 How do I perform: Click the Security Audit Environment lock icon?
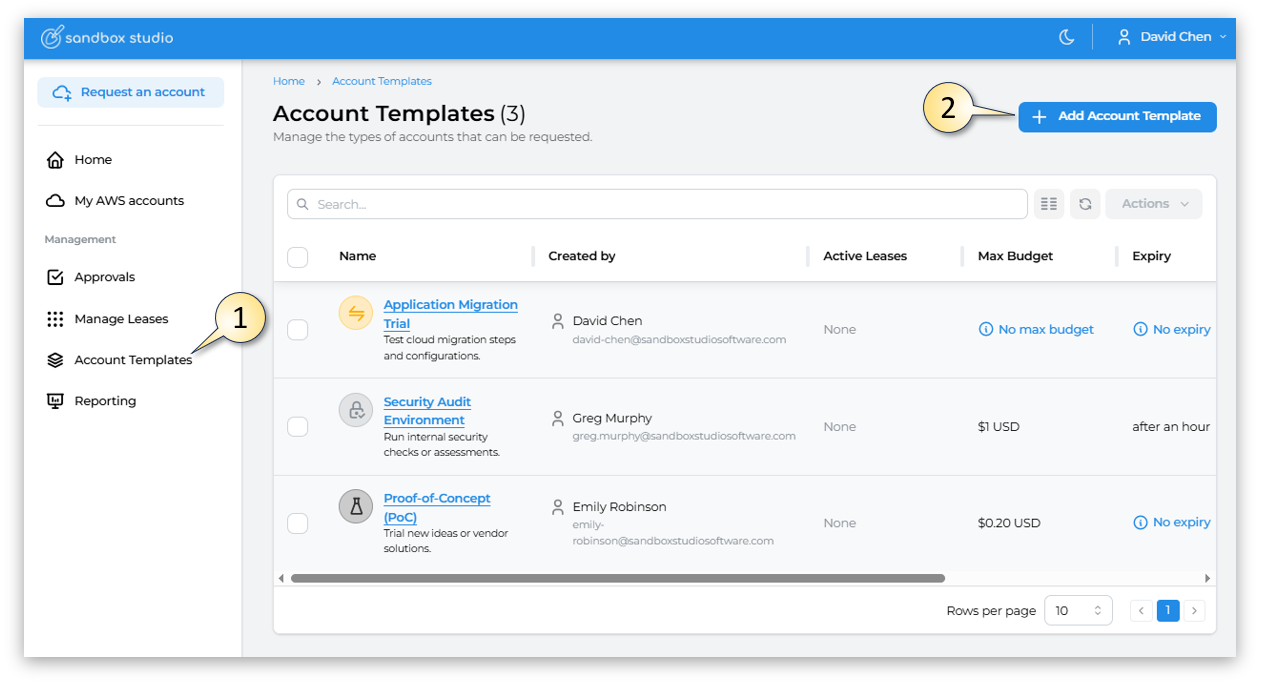(x=356, y=410)
